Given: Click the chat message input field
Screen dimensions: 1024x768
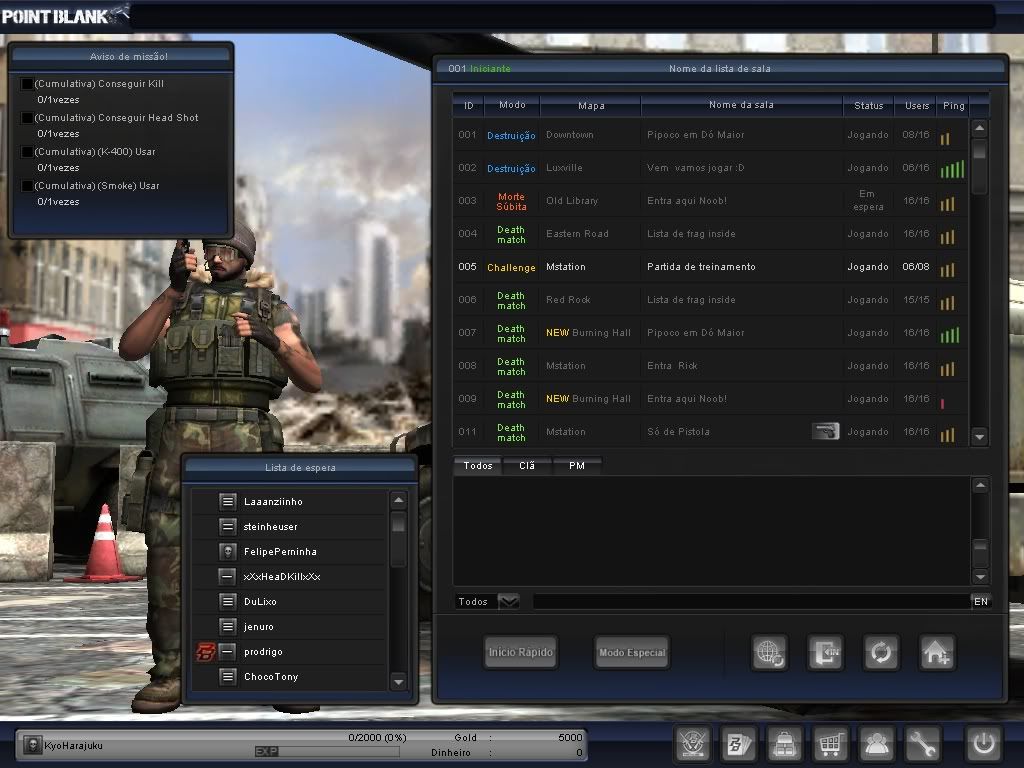Looking at the screenshot, I should pos(751,601).
